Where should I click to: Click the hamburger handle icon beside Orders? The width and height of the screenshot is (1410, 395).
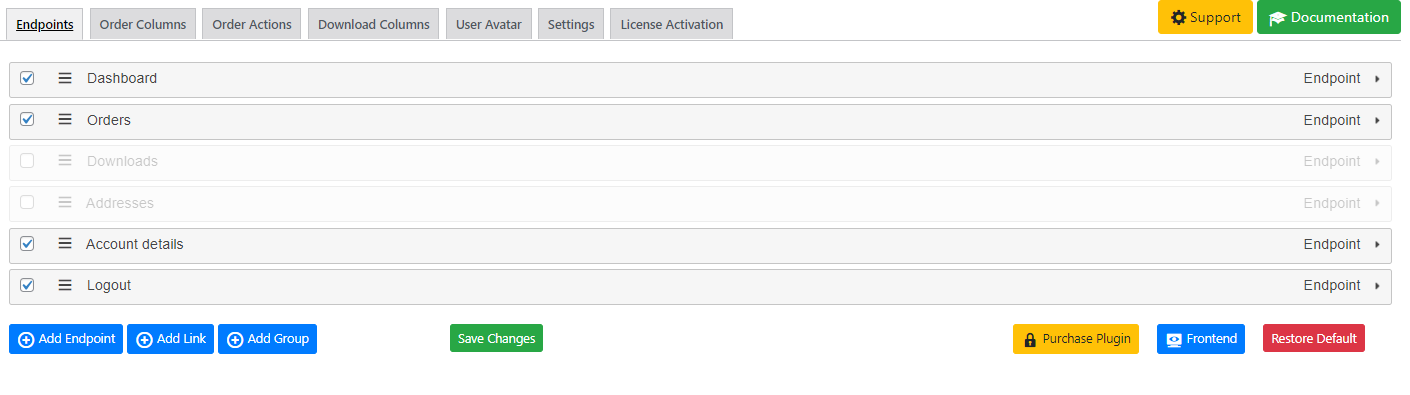[65, 120]
